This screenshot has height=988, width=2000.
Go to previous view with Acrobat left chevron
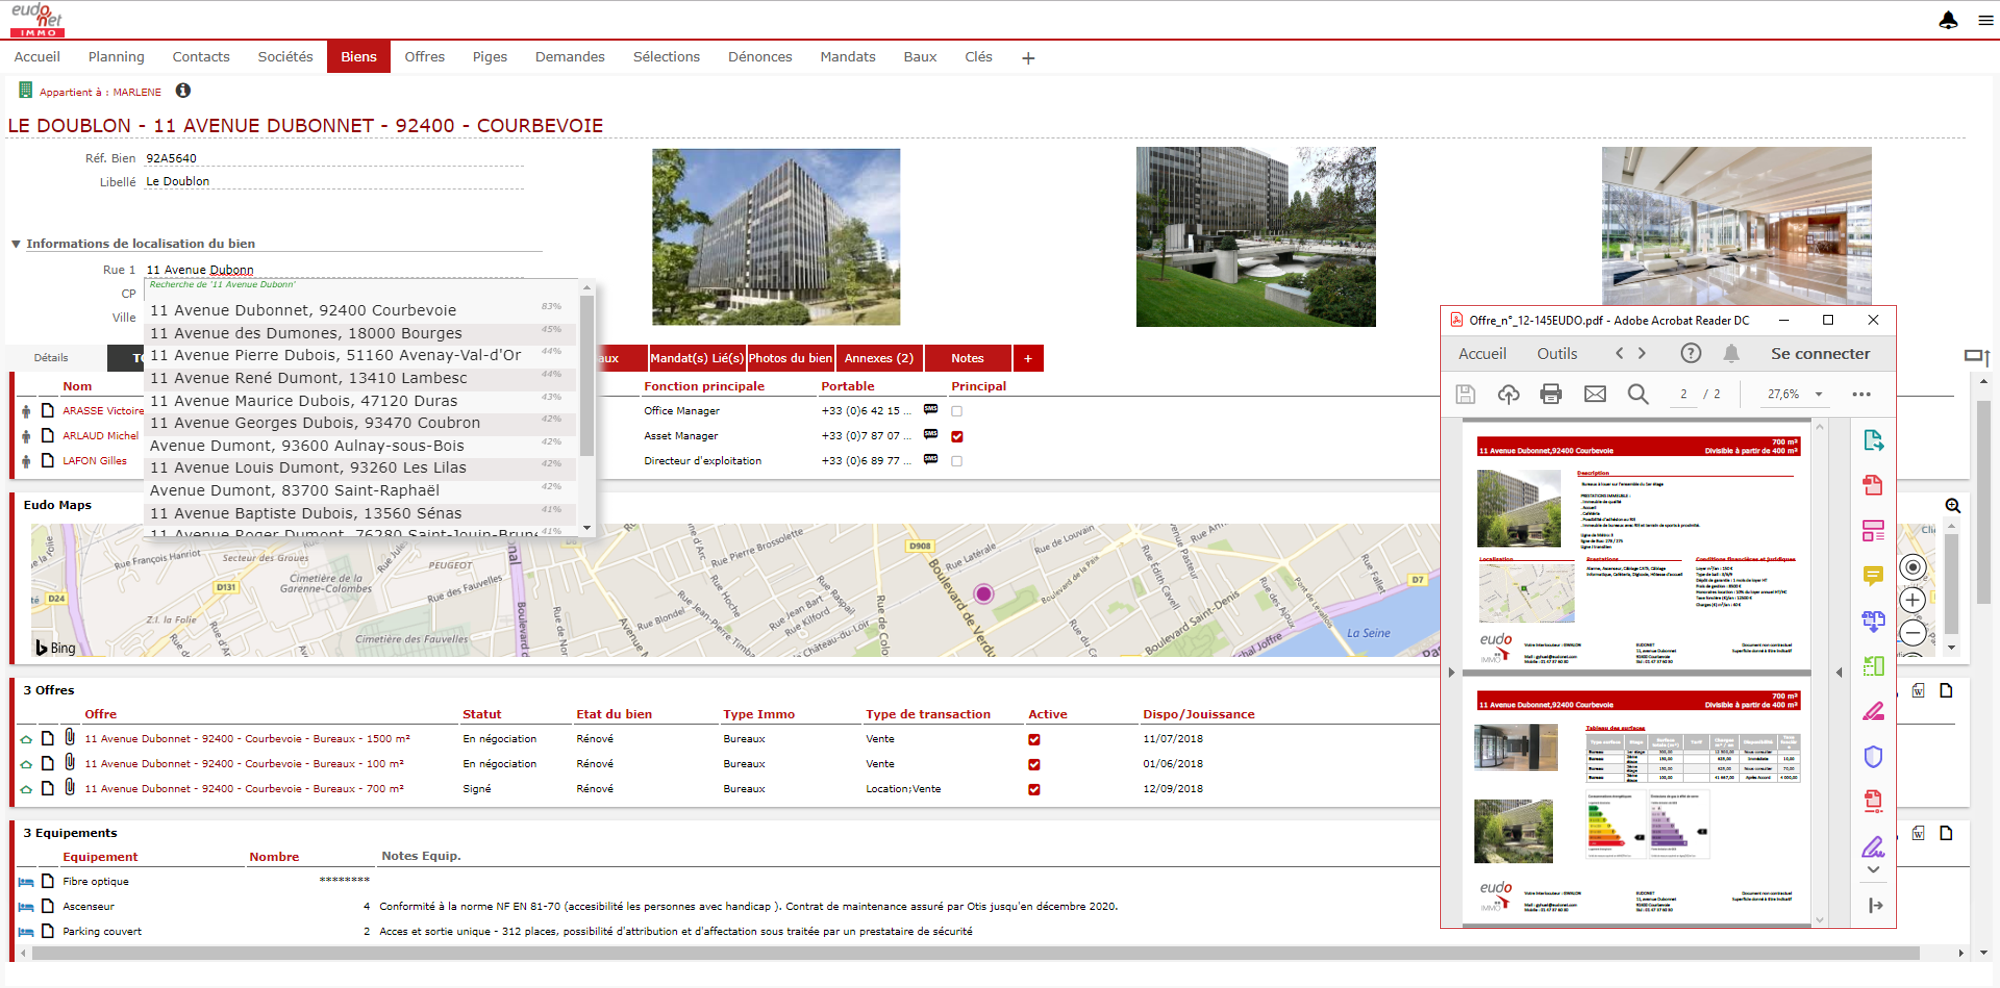pyautogui.click(x=1620, y=353)
